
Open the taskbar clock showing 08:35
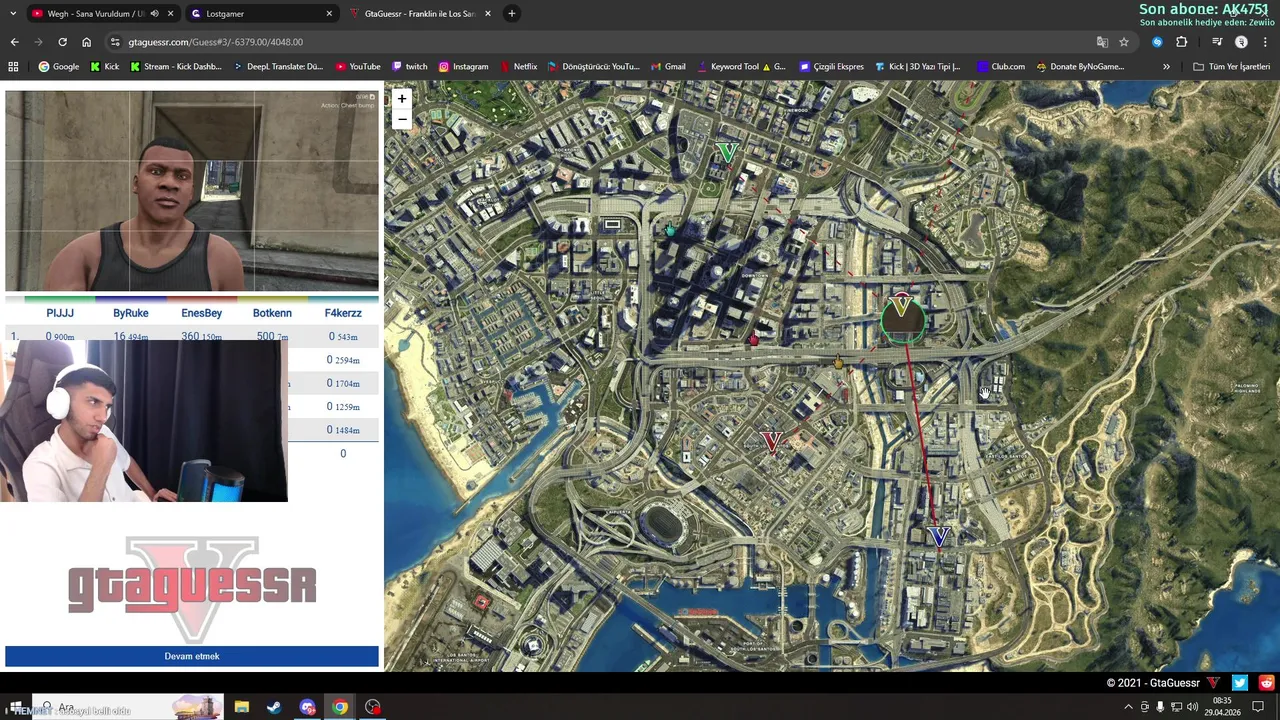(x=1222, y=707)
